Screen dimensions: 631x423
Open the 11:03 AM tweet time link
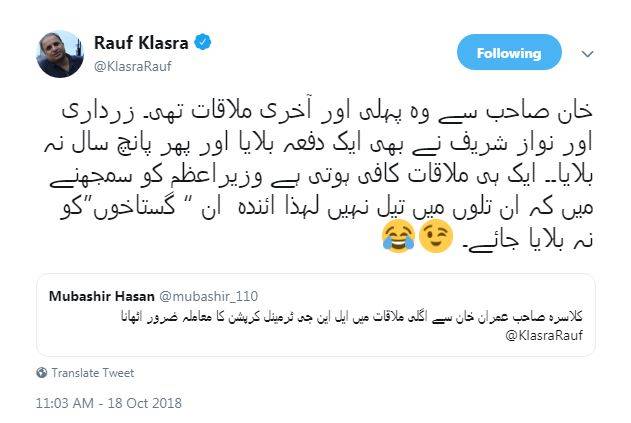(x=65, y=403)
